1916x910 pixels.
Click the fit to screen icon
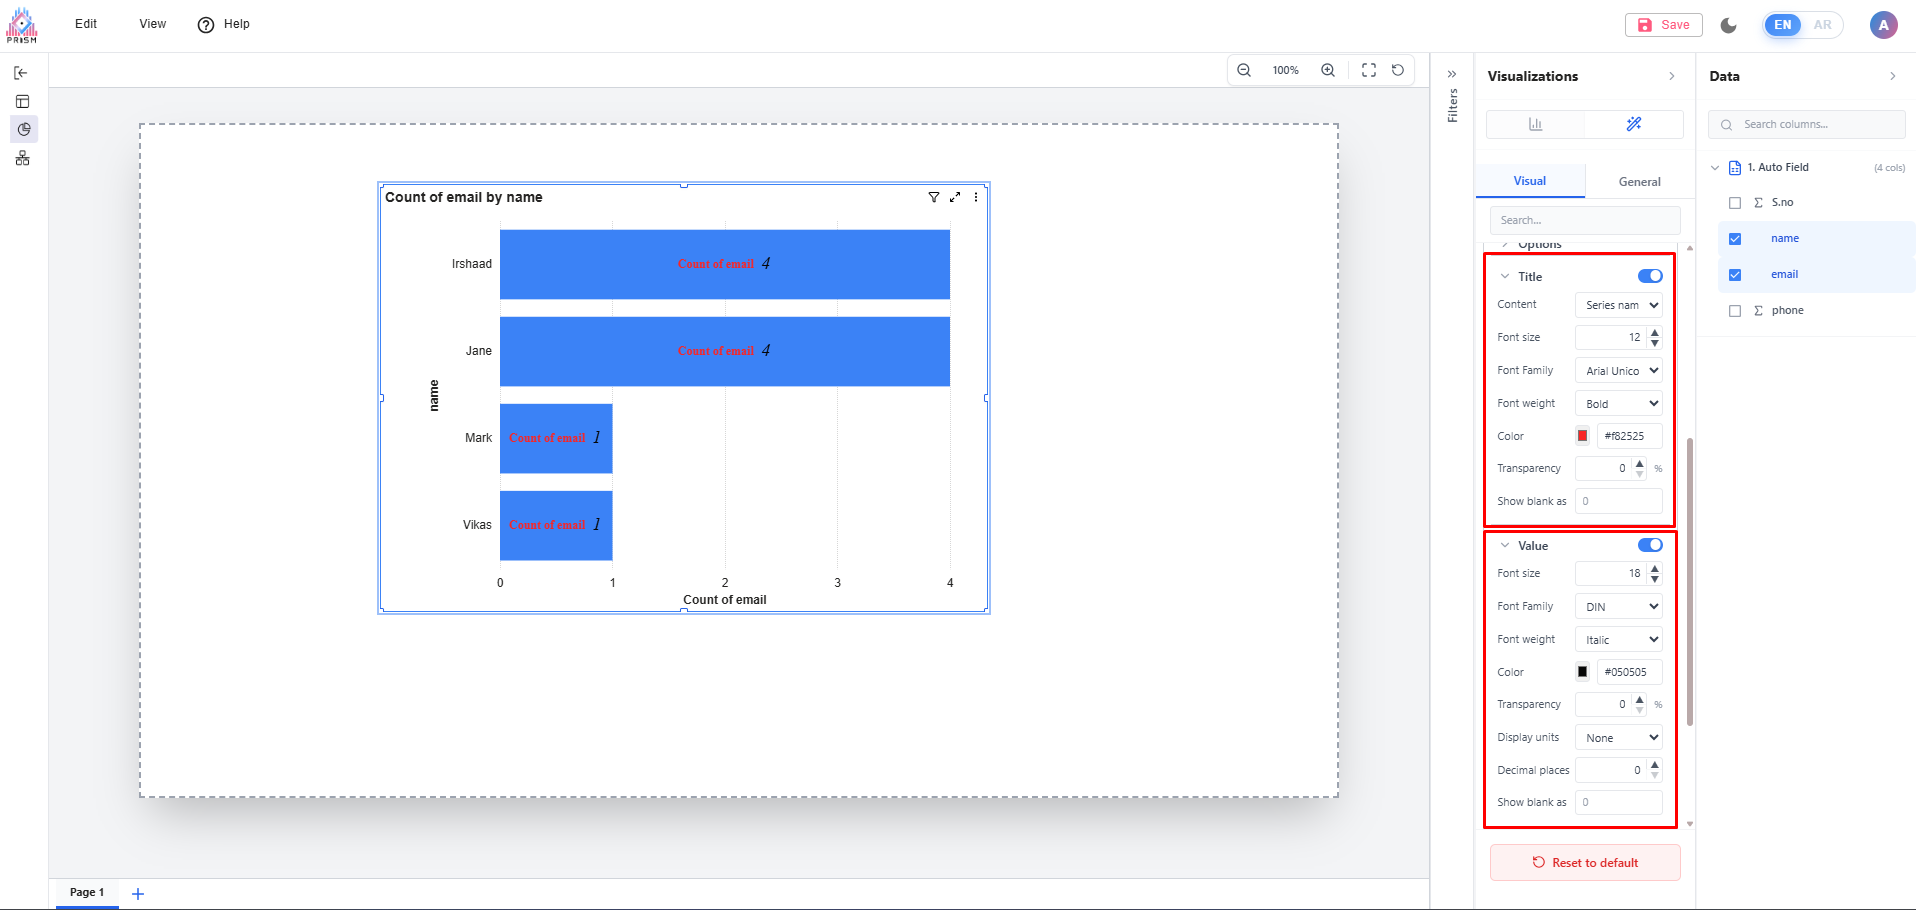tap(1369, 70)
